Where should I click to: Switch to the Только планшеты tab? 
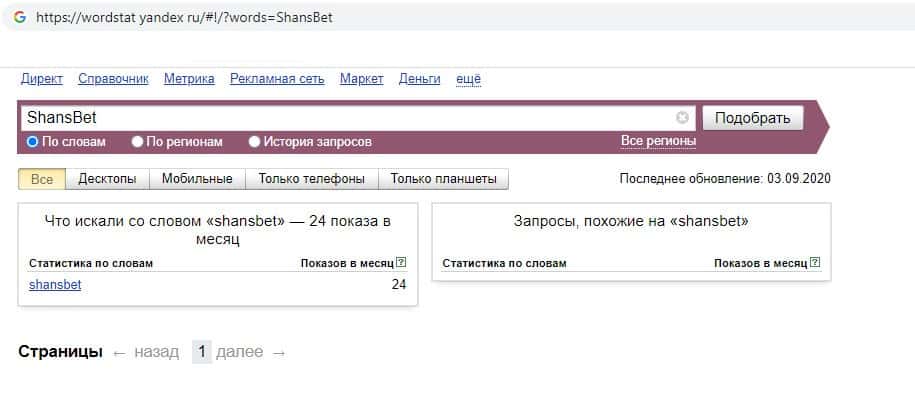443,179
